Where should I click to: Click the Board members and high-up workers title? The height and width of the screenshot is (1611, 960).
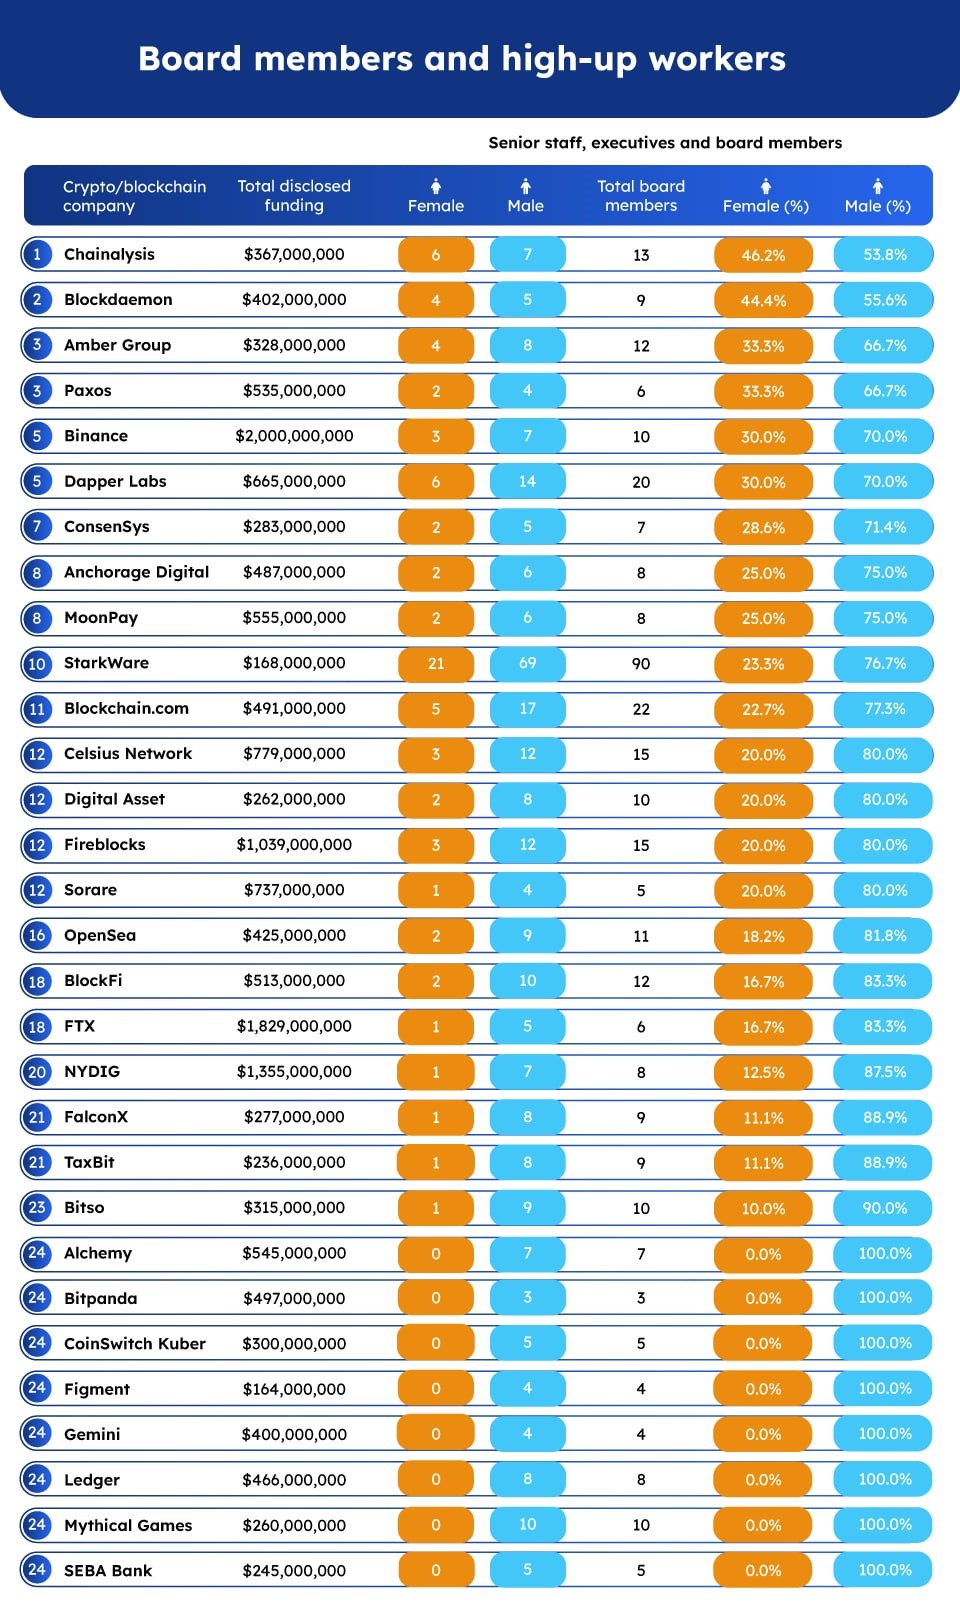click(x=462, y=59)
